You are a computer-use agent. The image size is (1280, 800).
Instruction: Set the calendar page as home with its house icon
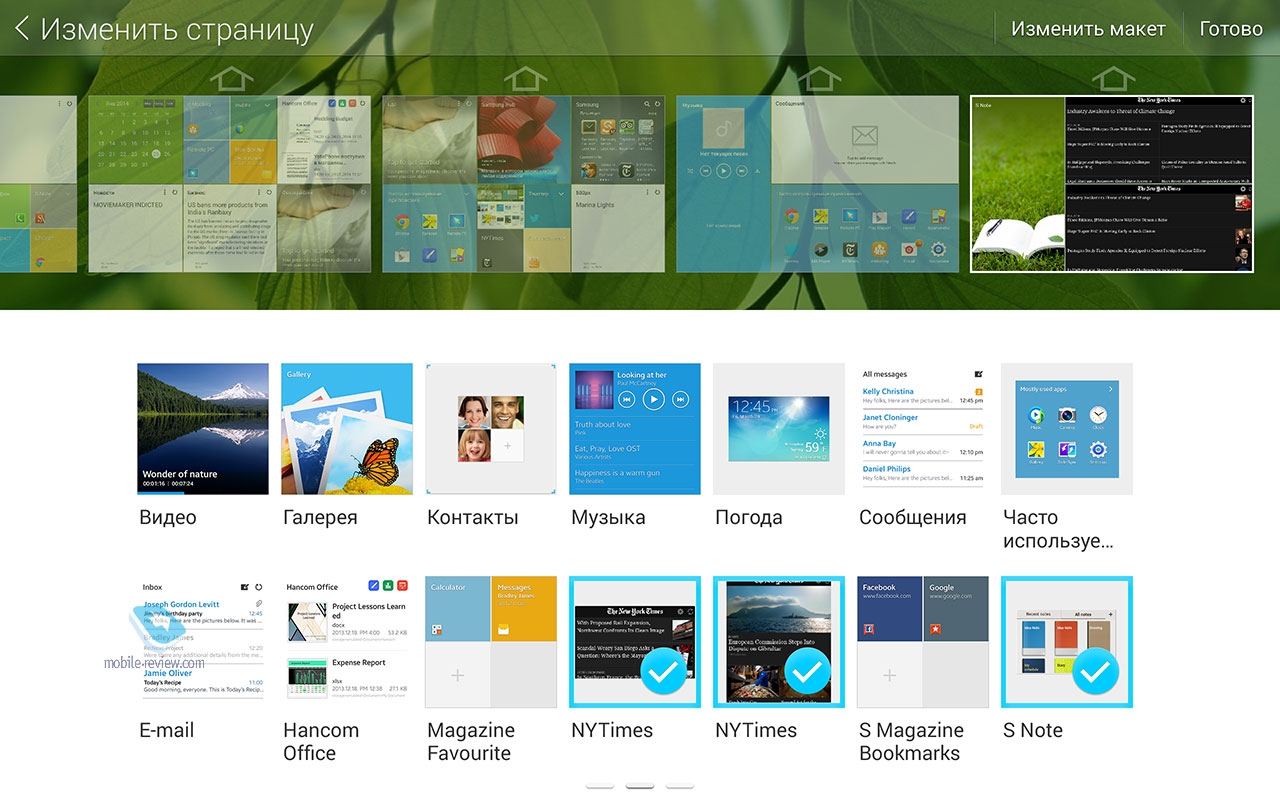click(x=233, y=78)
